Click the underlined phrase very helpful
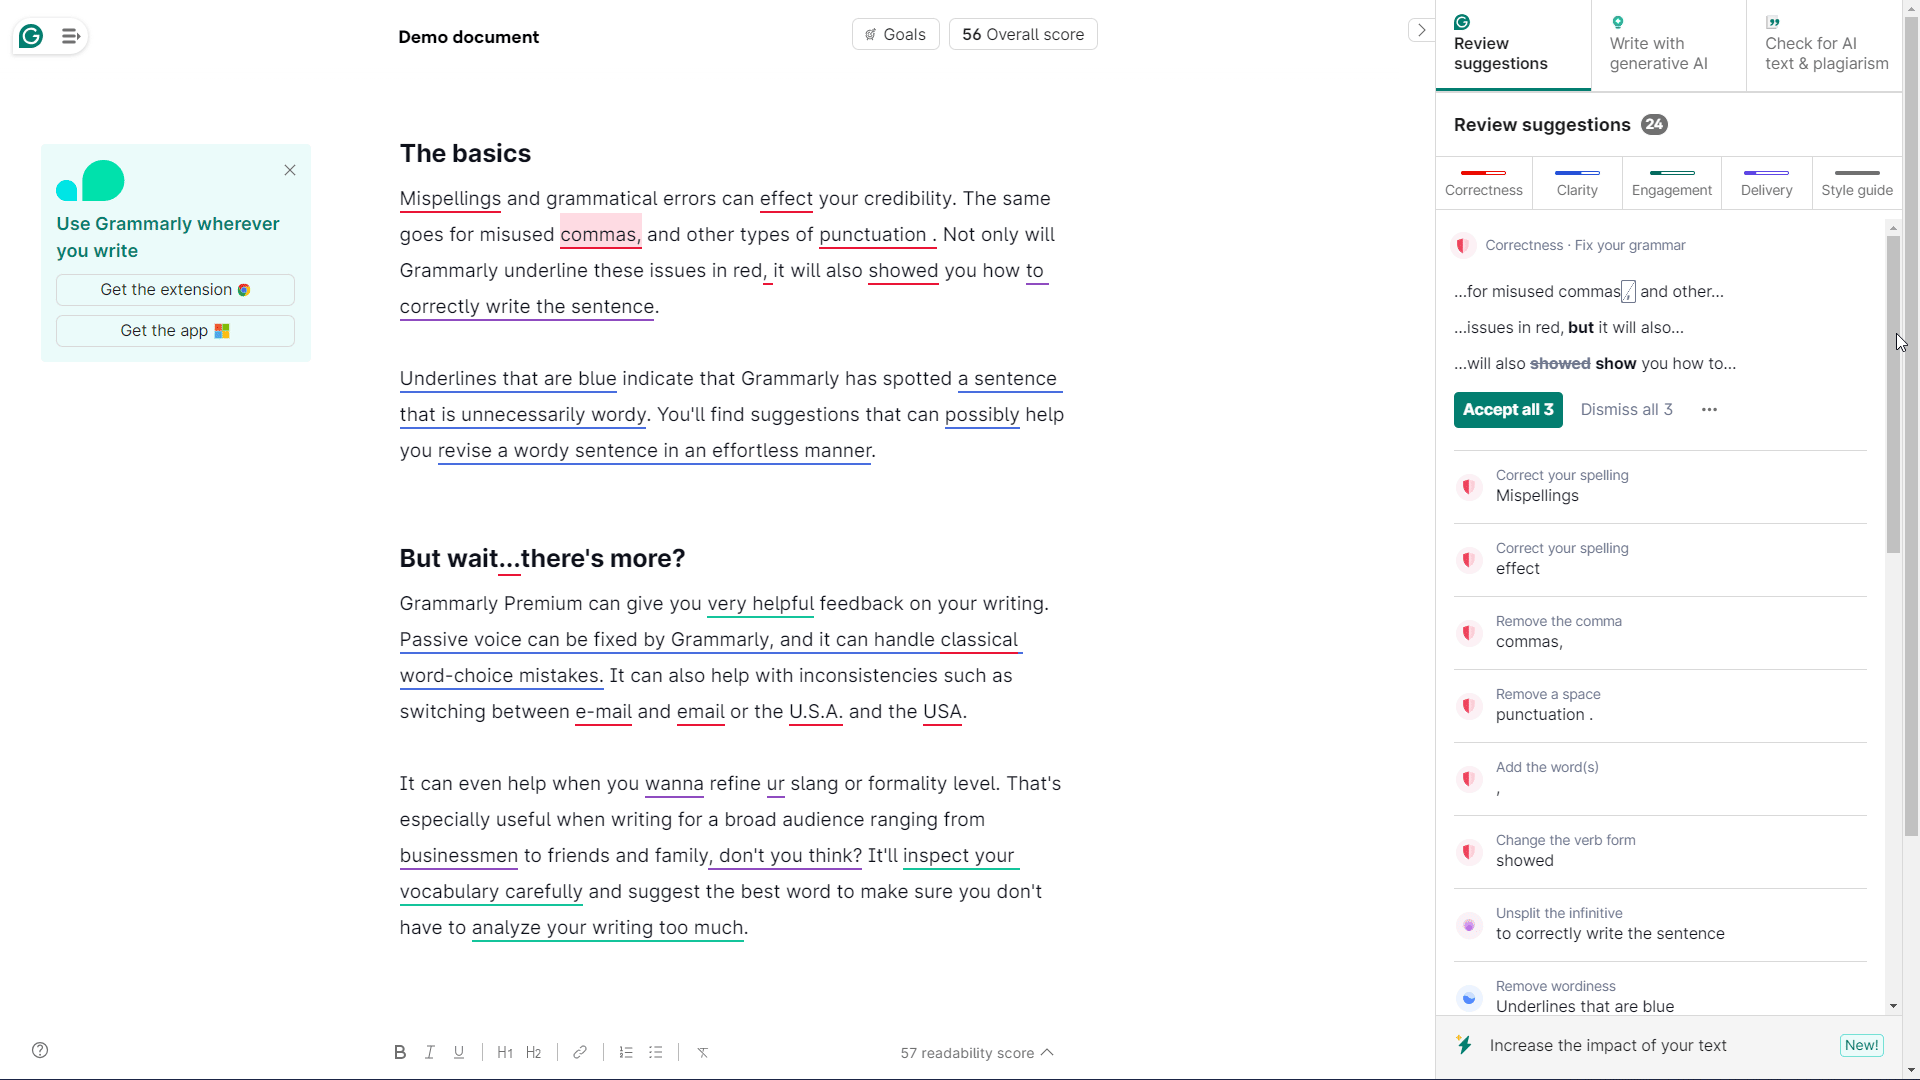Viewport: 1920px width, 1080px height. (760, 604)
